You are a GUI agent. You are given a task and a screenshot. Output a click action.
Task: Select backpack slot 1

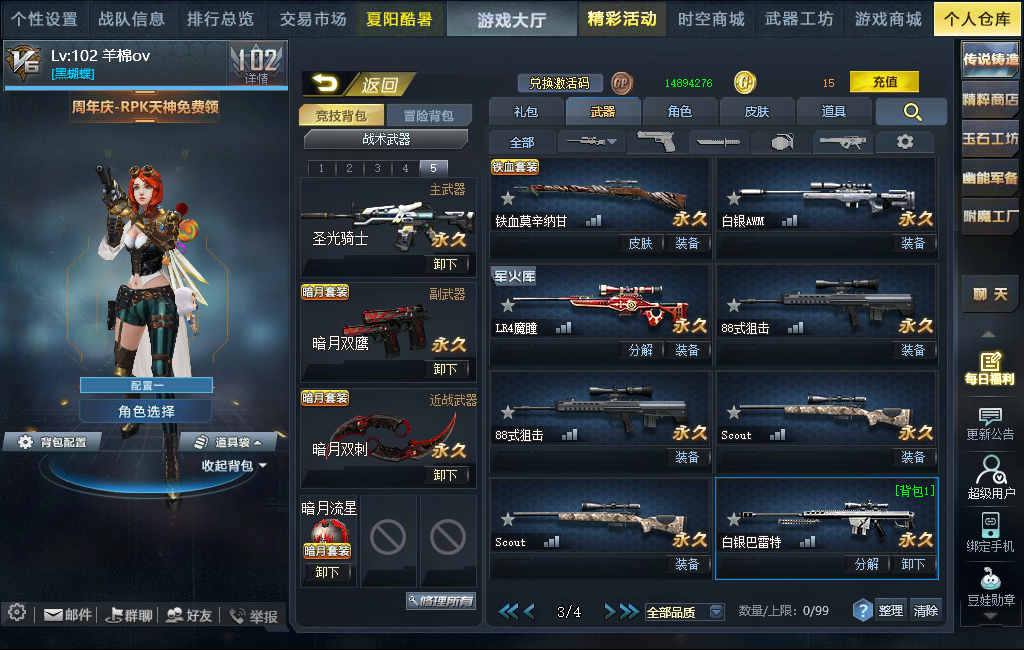coord(321,168)
